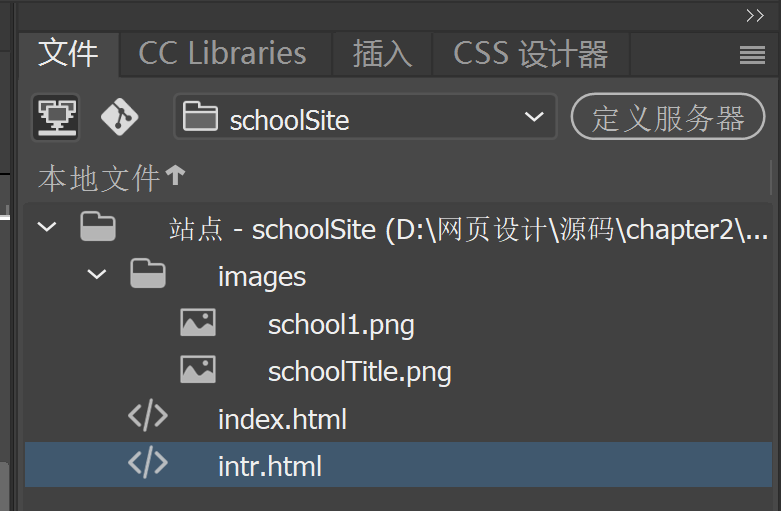Viewport: 781px width, 511px height.
Task: Click the schoolTitle.png image file icon
Action: click(x=198, y=371)
